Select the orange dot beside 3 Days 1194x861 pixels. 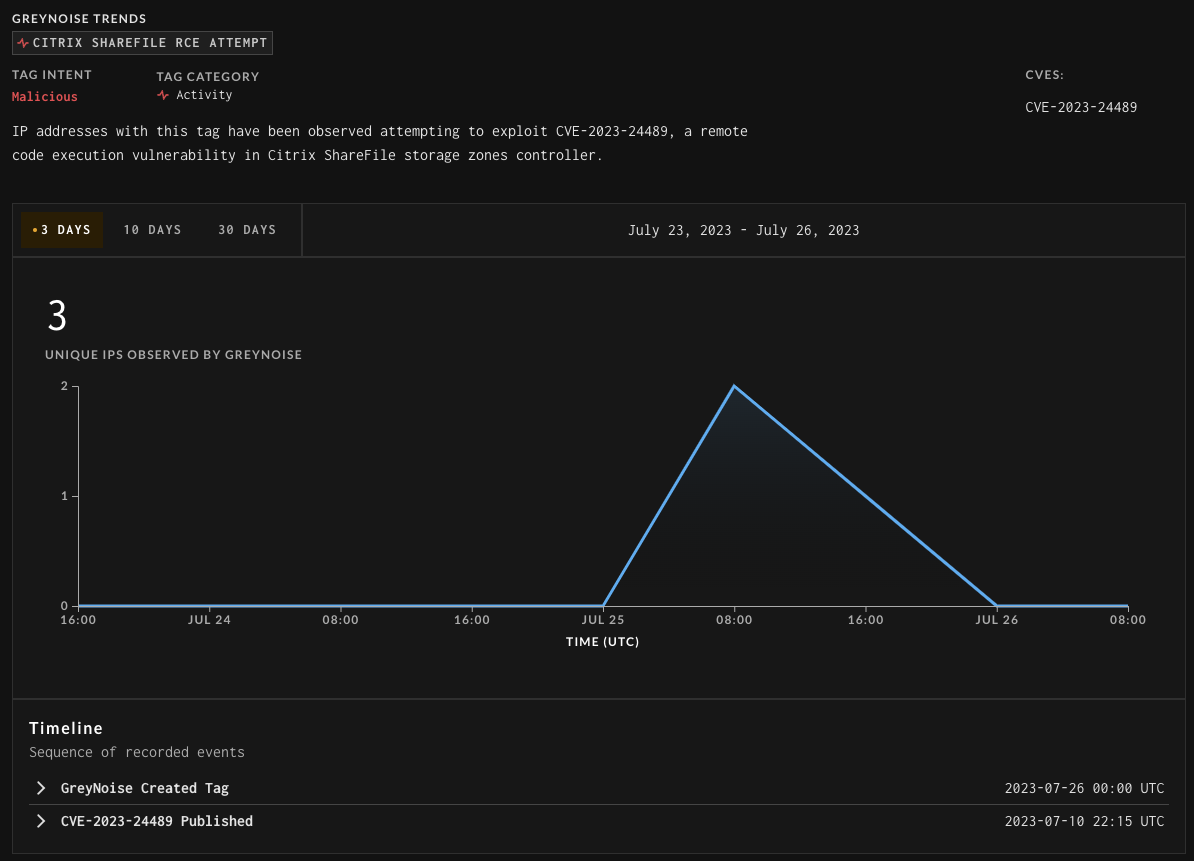tap(35, 230)
